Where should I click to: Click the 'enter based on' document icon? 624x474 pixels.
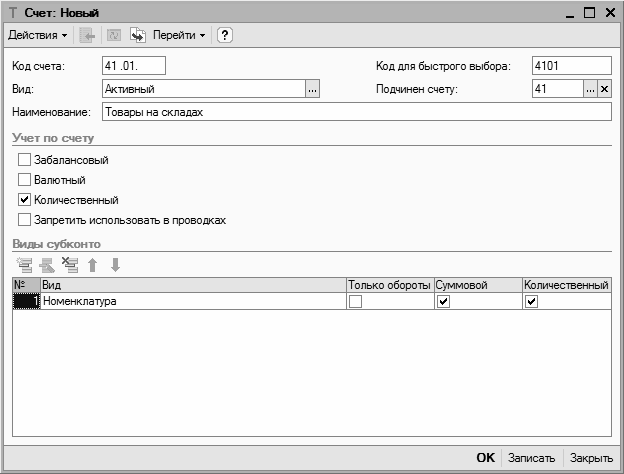point(137,35)
